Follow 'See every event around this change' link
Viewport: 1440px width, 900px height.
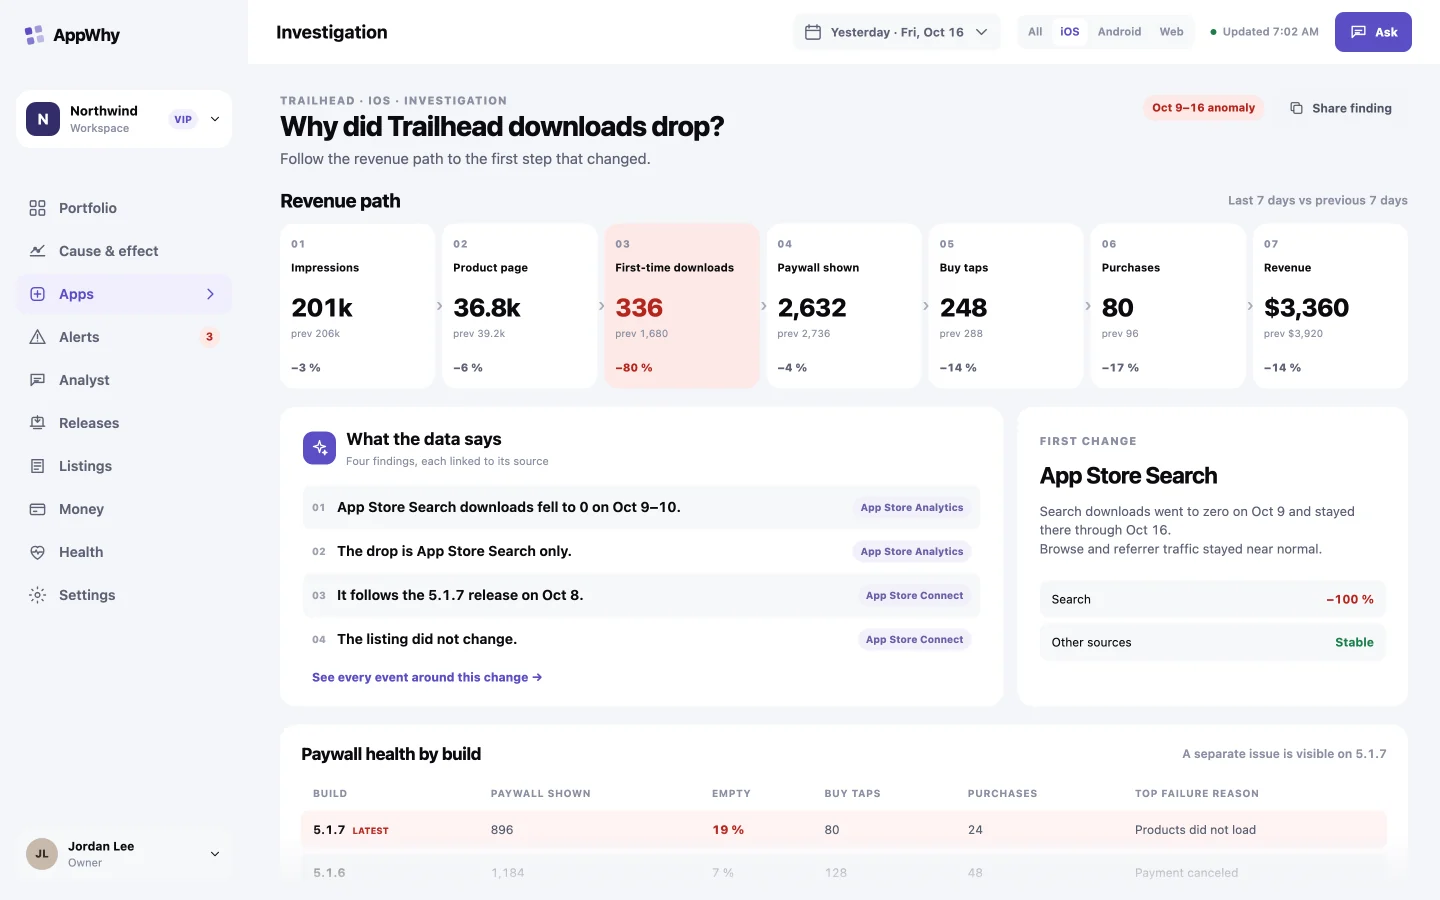[x=427, y=677]
